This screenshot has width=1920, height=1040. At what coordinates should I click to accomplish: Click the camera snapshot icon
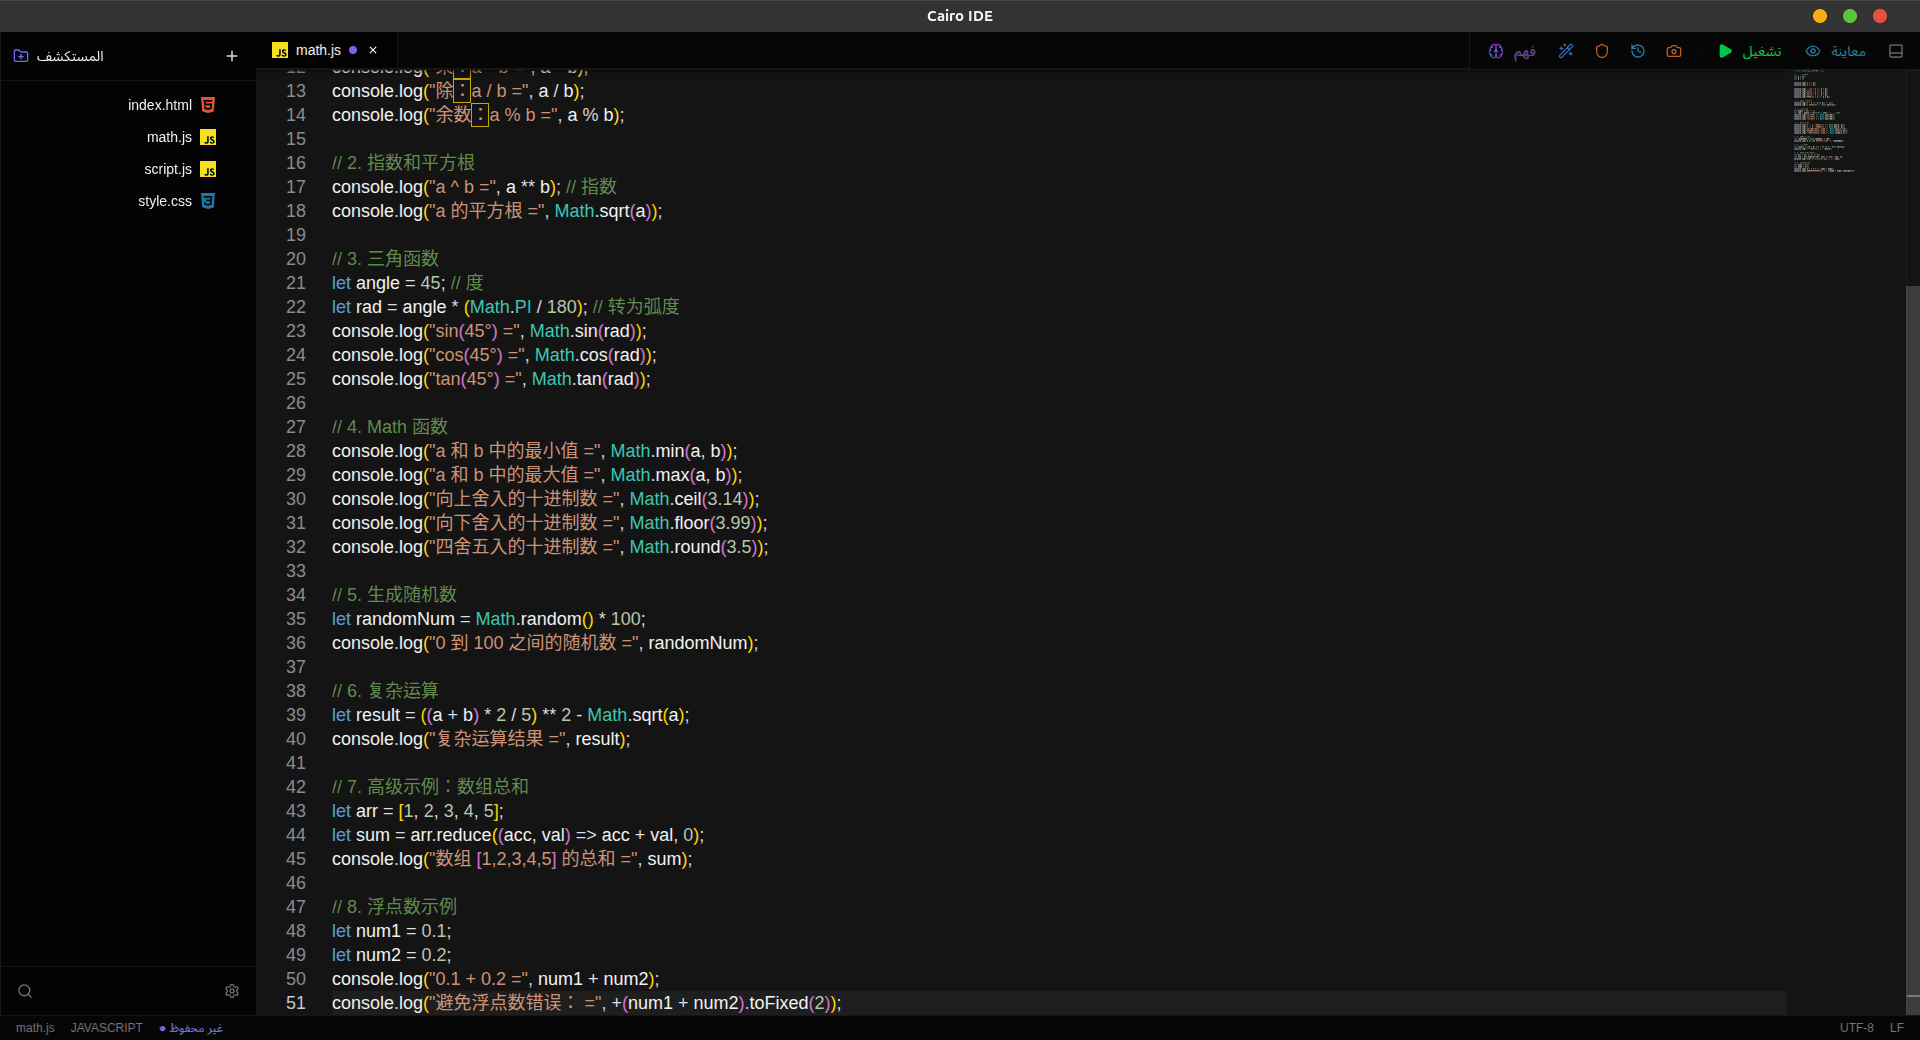[x=1674, y=51]
